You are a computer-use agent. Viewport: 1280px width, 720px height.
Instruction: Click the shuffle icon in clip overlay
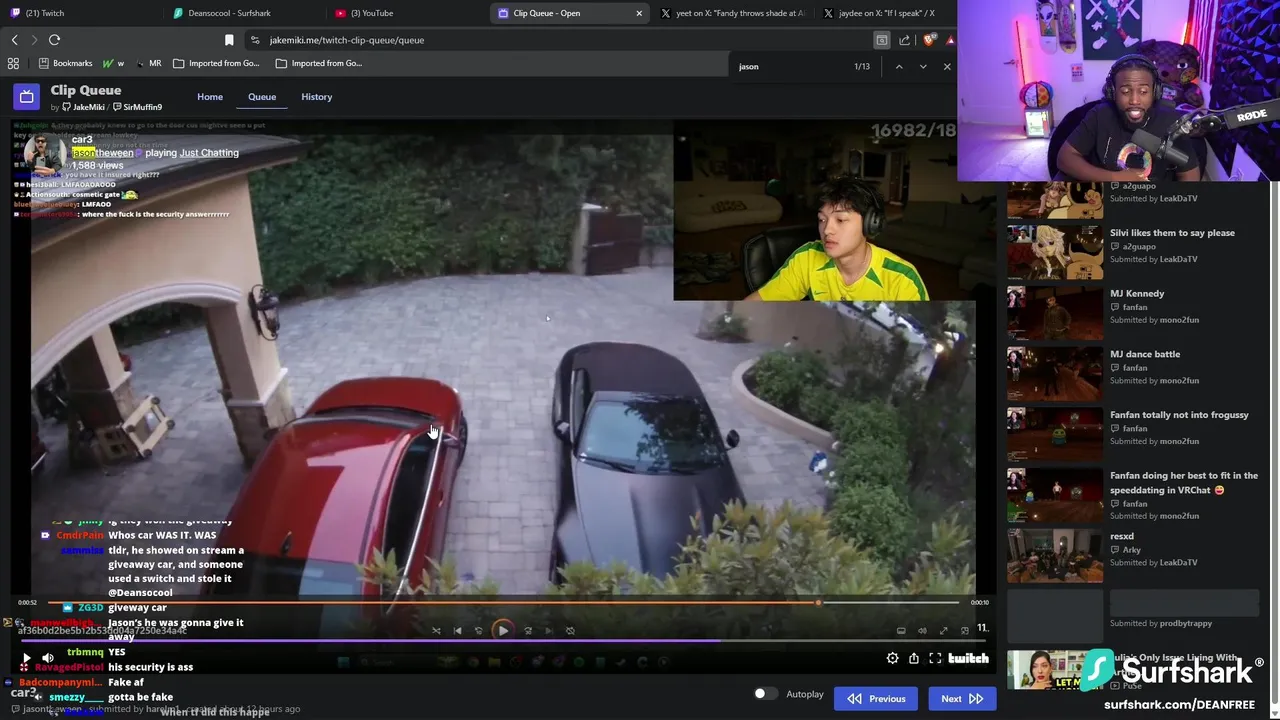(x=436, y=631)
